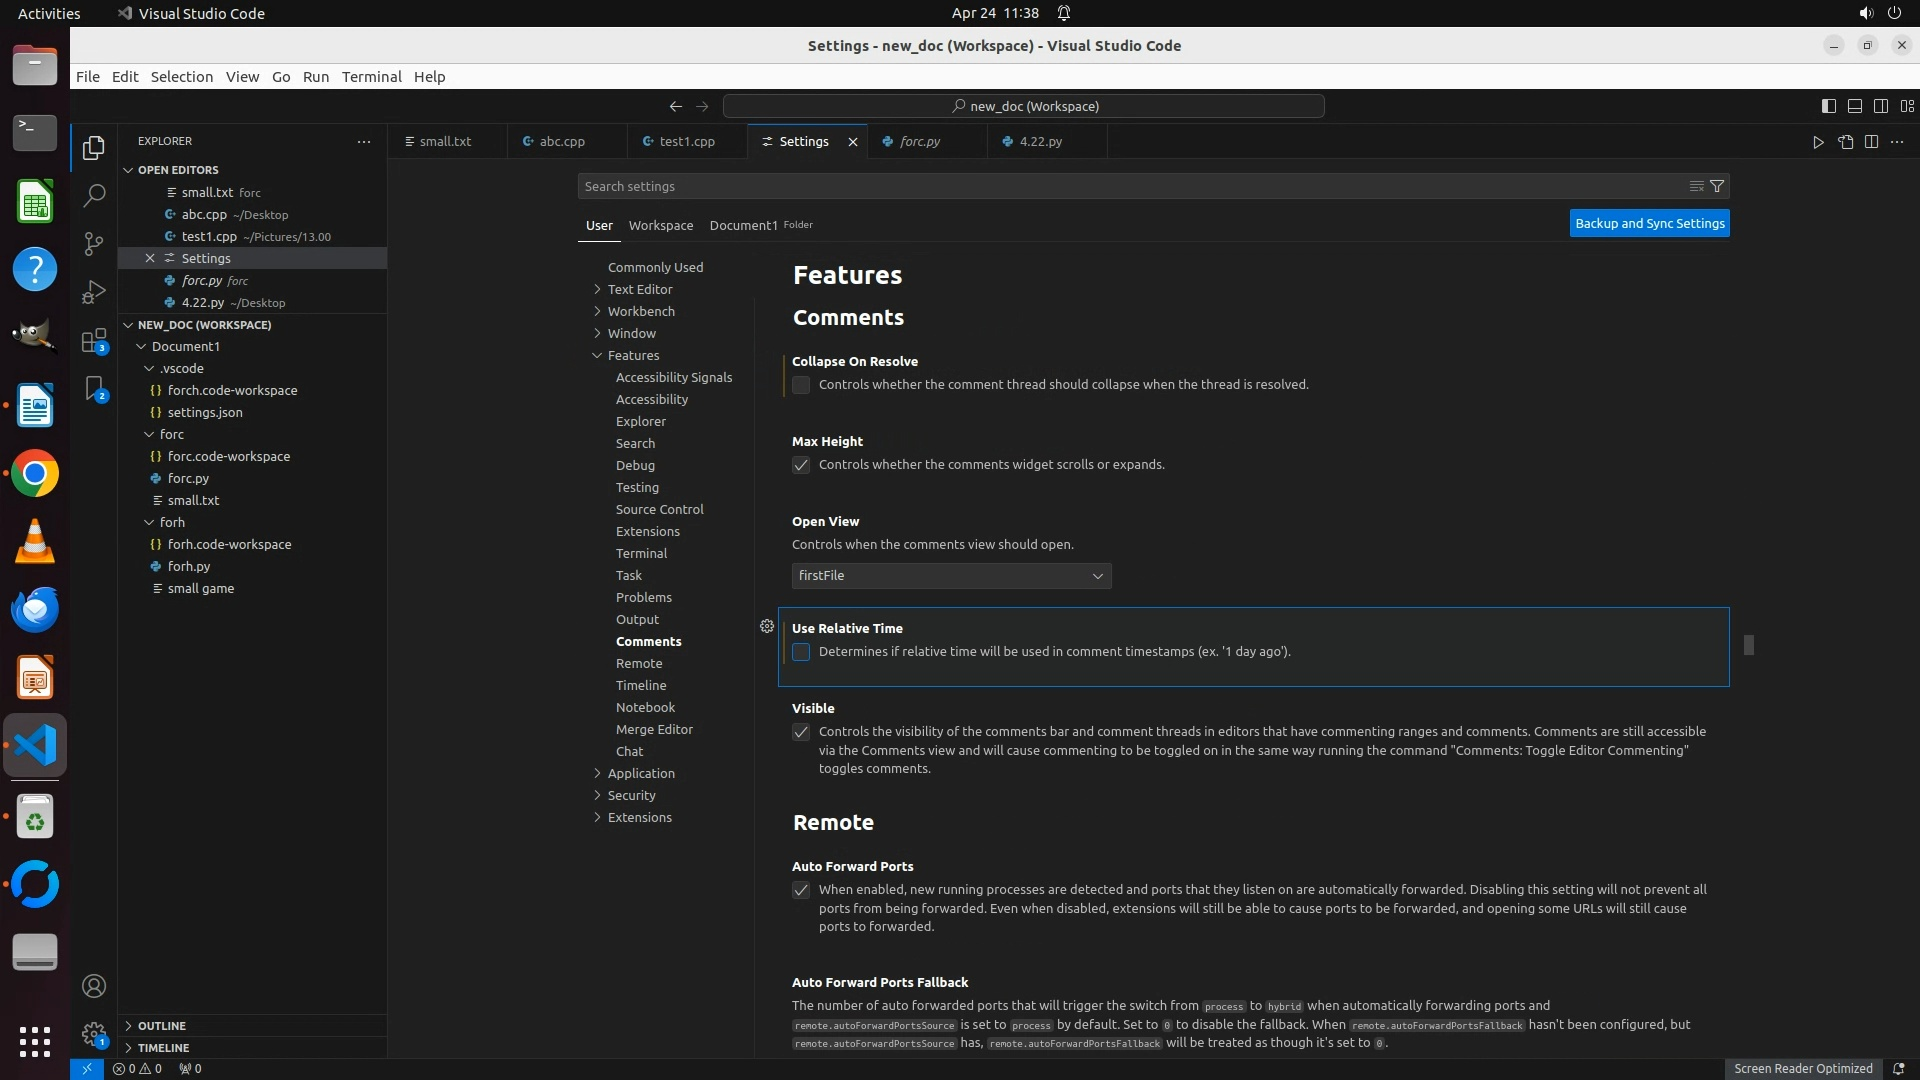Click the filter icon in settings search
Screen dimensions: 1920x1080
pyautogui.click(x=1717, y=186)
